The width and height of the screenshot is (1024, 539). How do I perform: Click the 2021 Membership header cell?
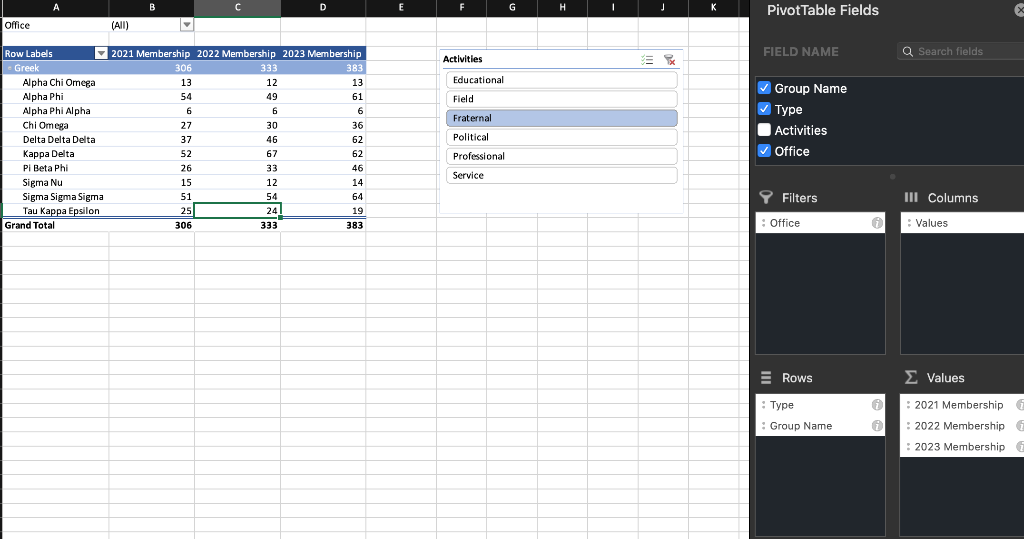click(152, 54)
